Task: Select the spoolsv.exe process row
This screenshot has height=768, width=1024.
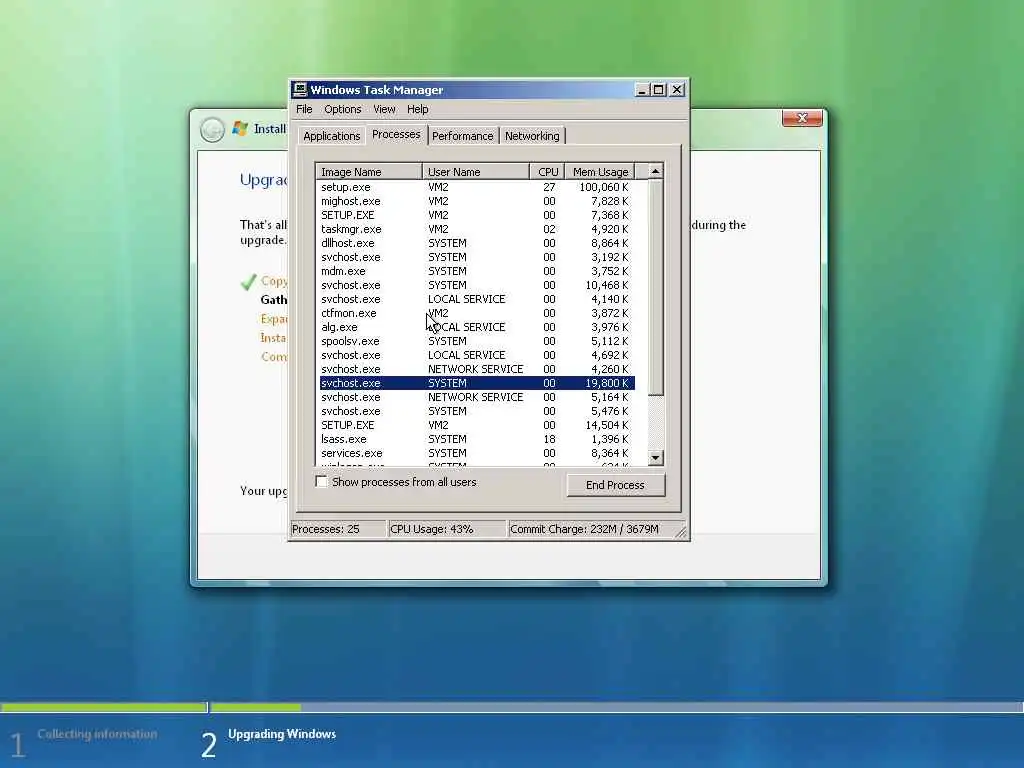Action: click(477, 341)
